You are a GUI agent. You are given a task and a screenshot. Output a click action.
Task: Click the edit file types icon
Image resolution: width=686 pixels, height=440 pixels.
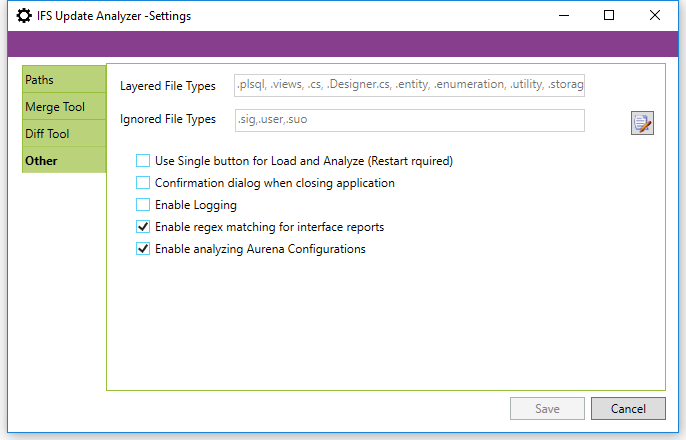(x=642, y=123)
